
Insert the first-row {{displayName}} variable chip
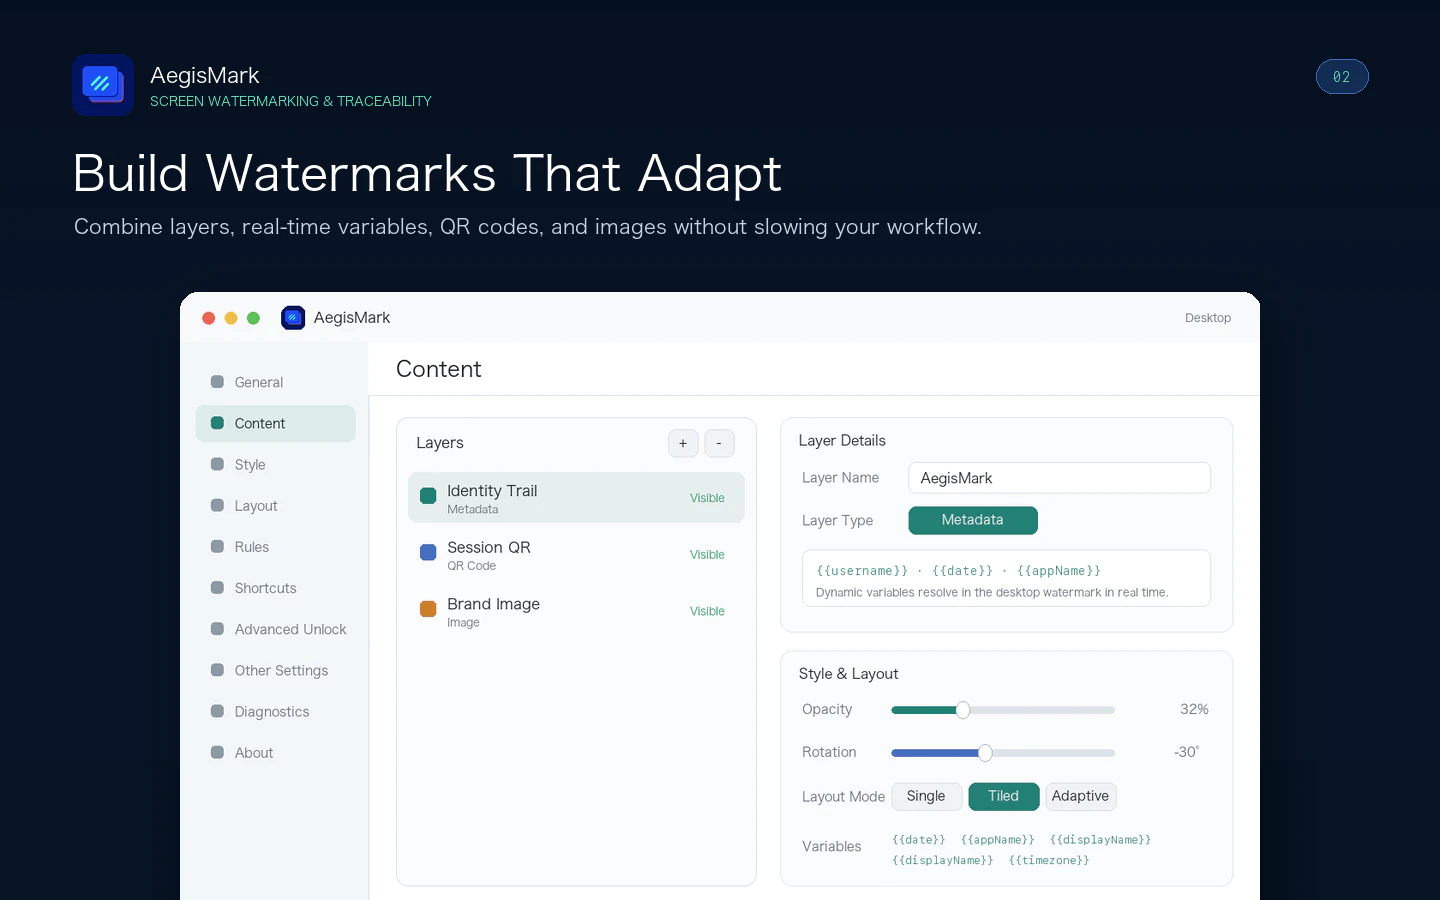(1100, 840)
